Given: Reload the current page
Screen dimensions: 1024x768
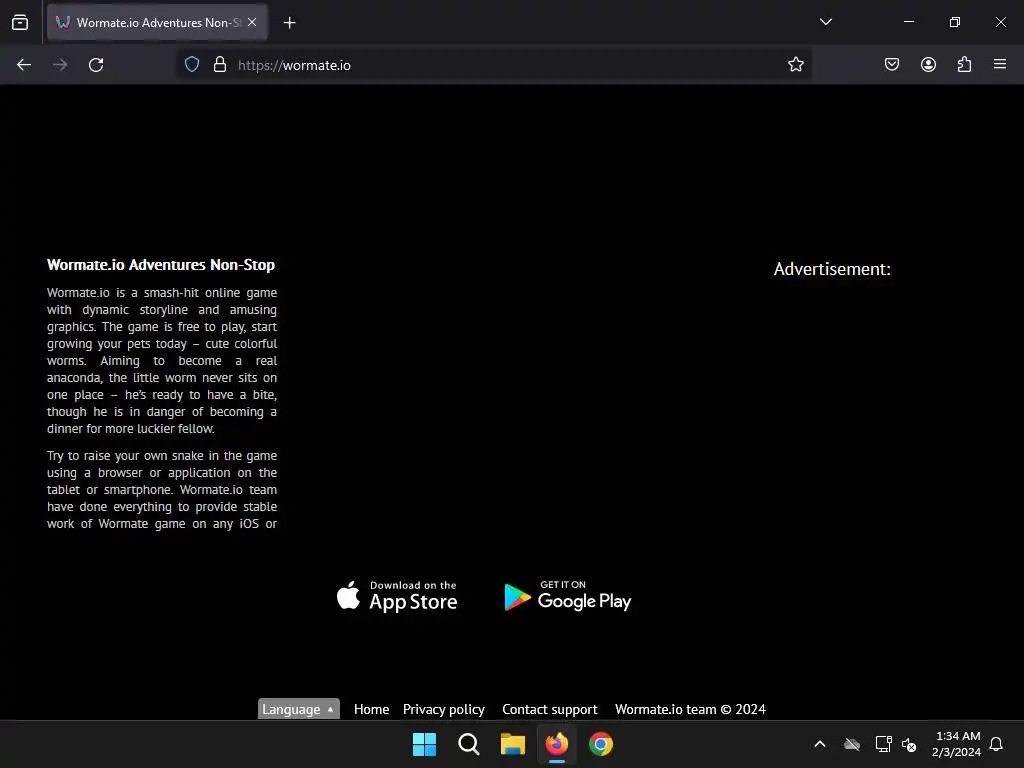Looking at the screenshot, I should (96, 65).
